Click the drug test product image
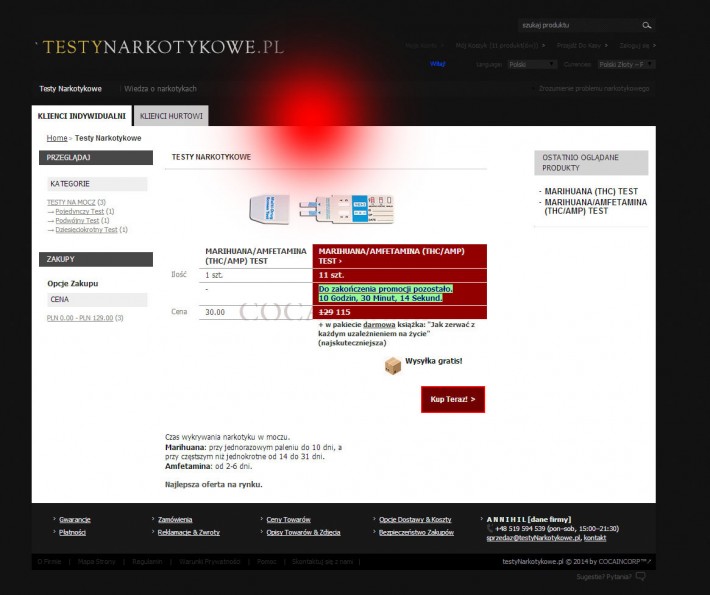This screenshot has height=595, width=710. coord(321,209)
